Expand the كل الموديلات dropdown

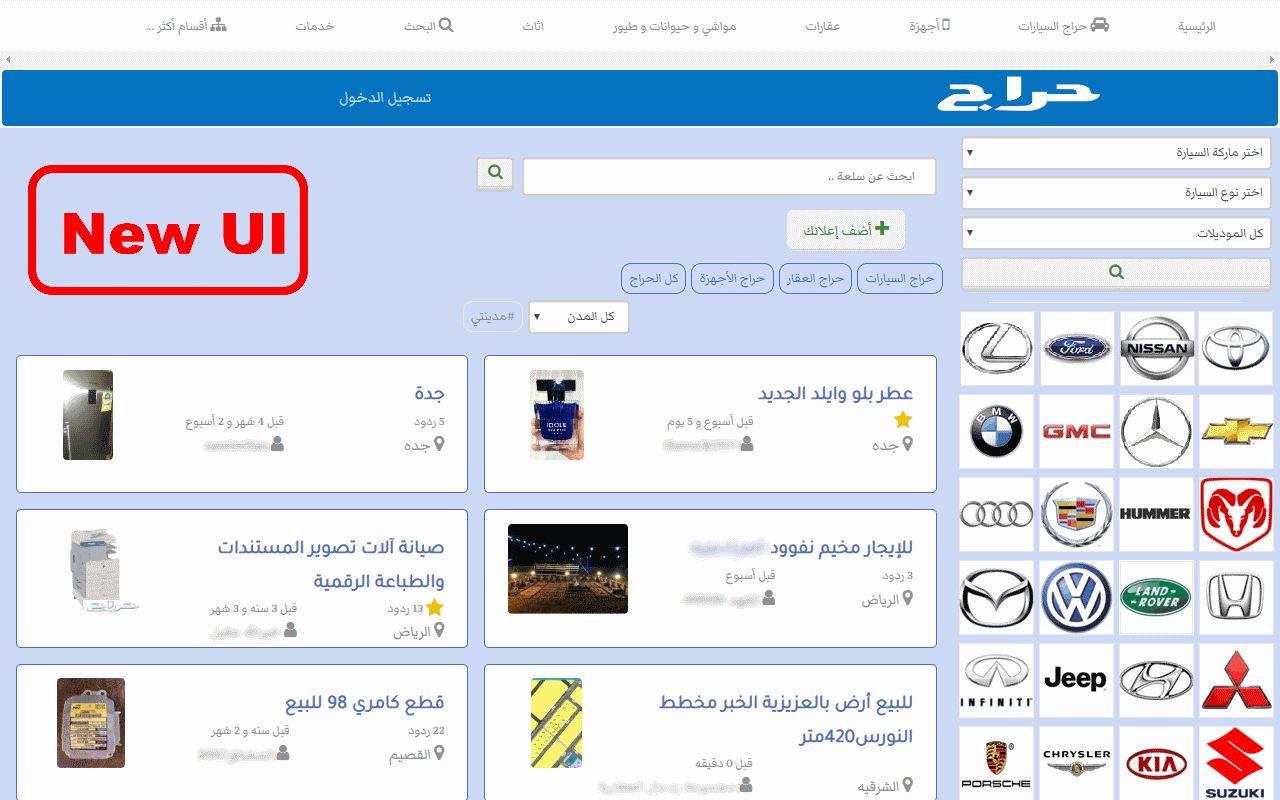(x=1115, y=232)
